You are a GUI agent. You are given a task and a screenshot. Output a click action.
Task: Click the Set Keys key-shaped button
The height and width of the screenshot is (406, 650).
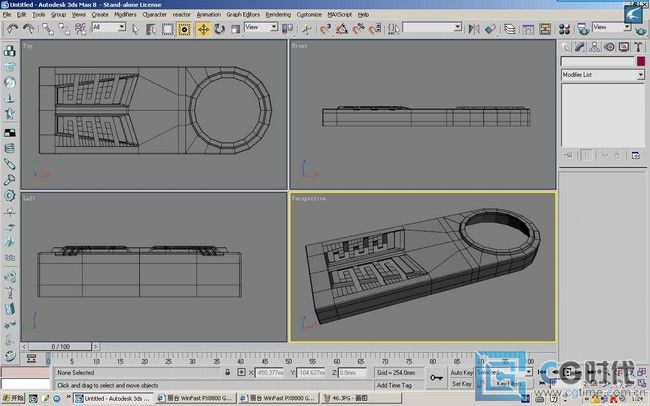coord(436,377)
